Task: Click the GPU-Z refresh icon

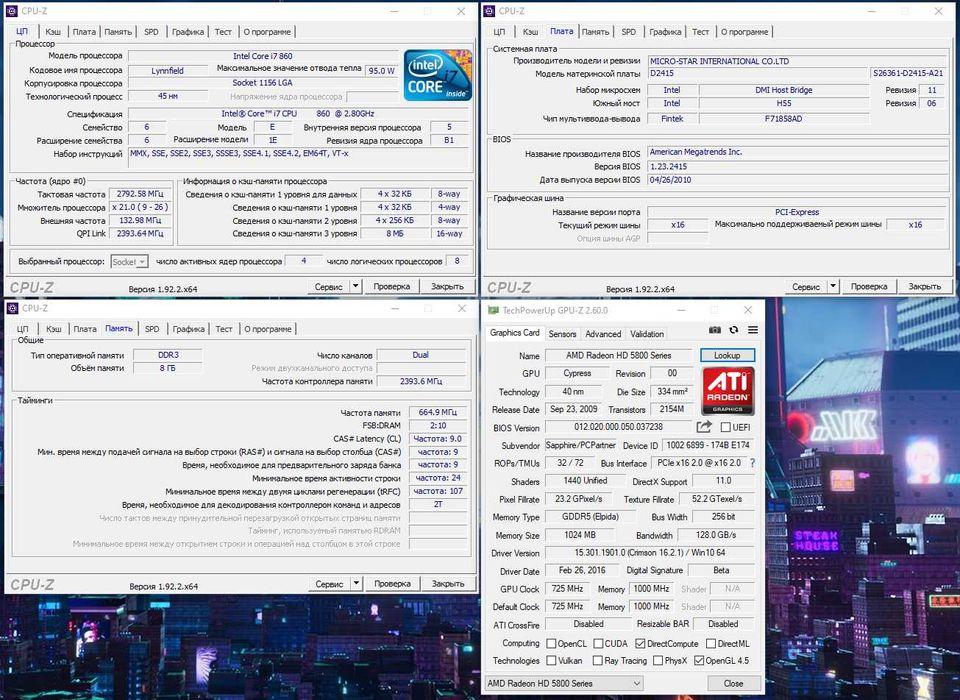Action: 733,330
